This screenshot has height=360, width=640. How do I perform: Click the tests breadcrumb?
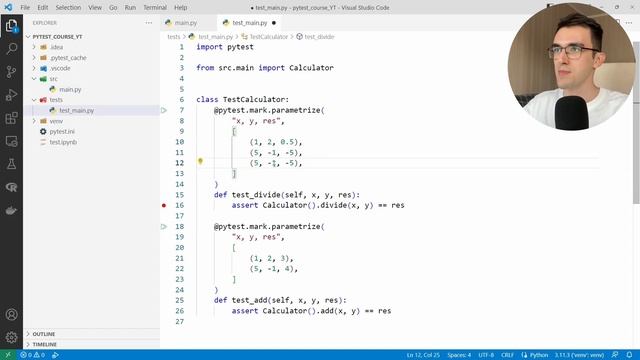(x=173, y=37)
